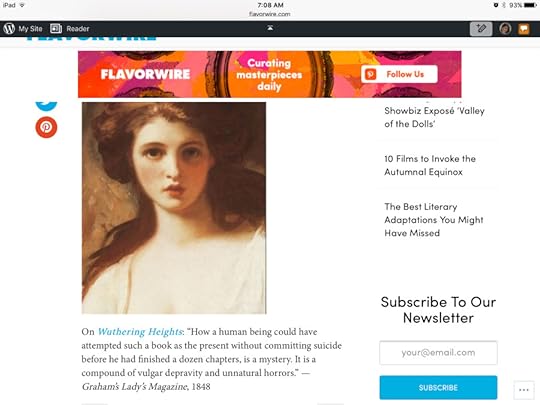Open the user profile avatar
The width and height of the screenshot is (540, 405).
click(x=505, y=29)
